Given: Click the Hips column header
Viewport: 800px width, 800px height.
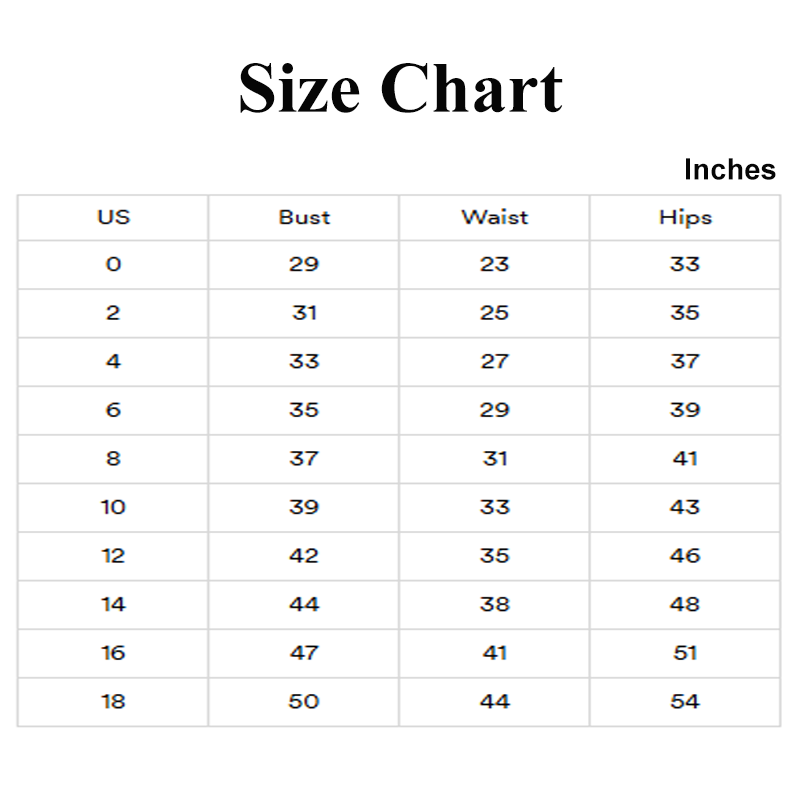Looking at the screenshot, I should (x=685, y=217).
